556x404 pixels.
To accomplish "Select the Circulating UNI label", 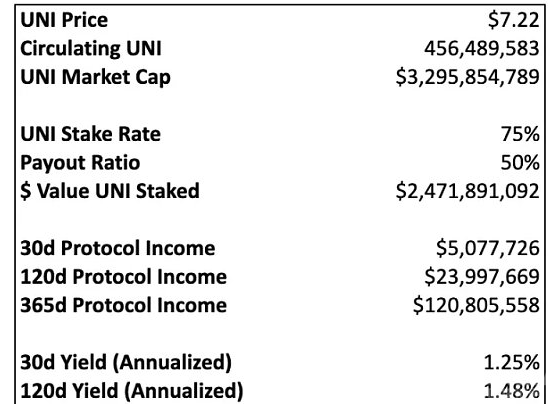I will (91, 49).
